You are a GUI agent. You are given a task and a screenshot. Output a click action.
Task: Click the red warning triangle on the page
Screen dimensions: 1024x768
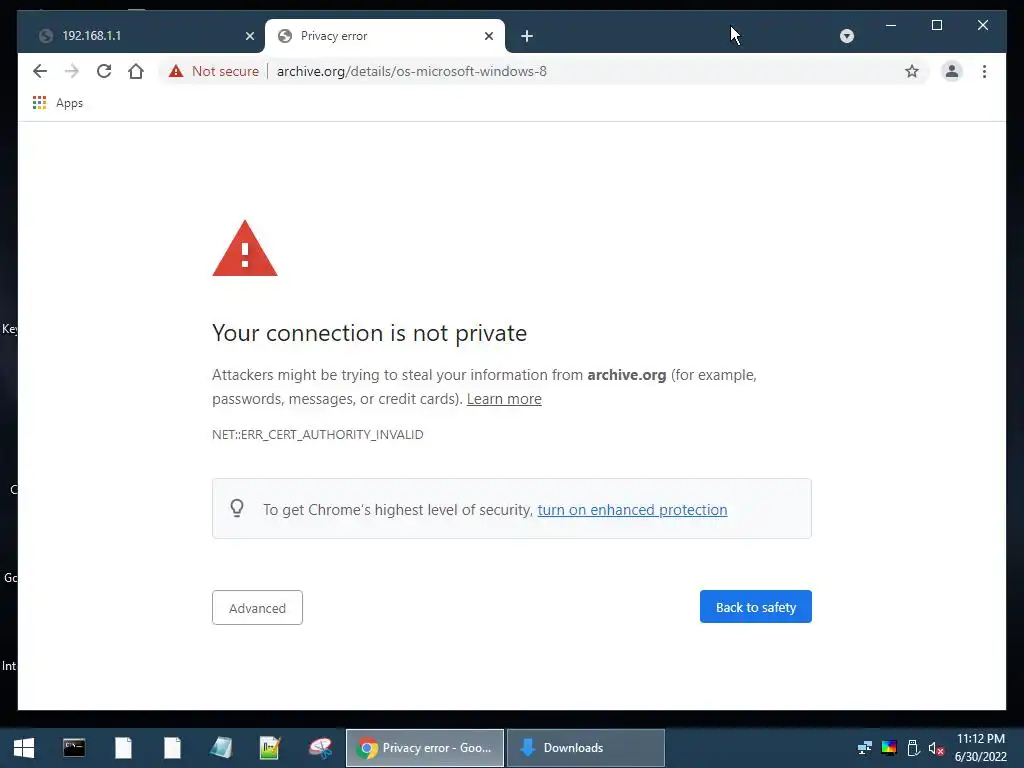coord(245,249)
